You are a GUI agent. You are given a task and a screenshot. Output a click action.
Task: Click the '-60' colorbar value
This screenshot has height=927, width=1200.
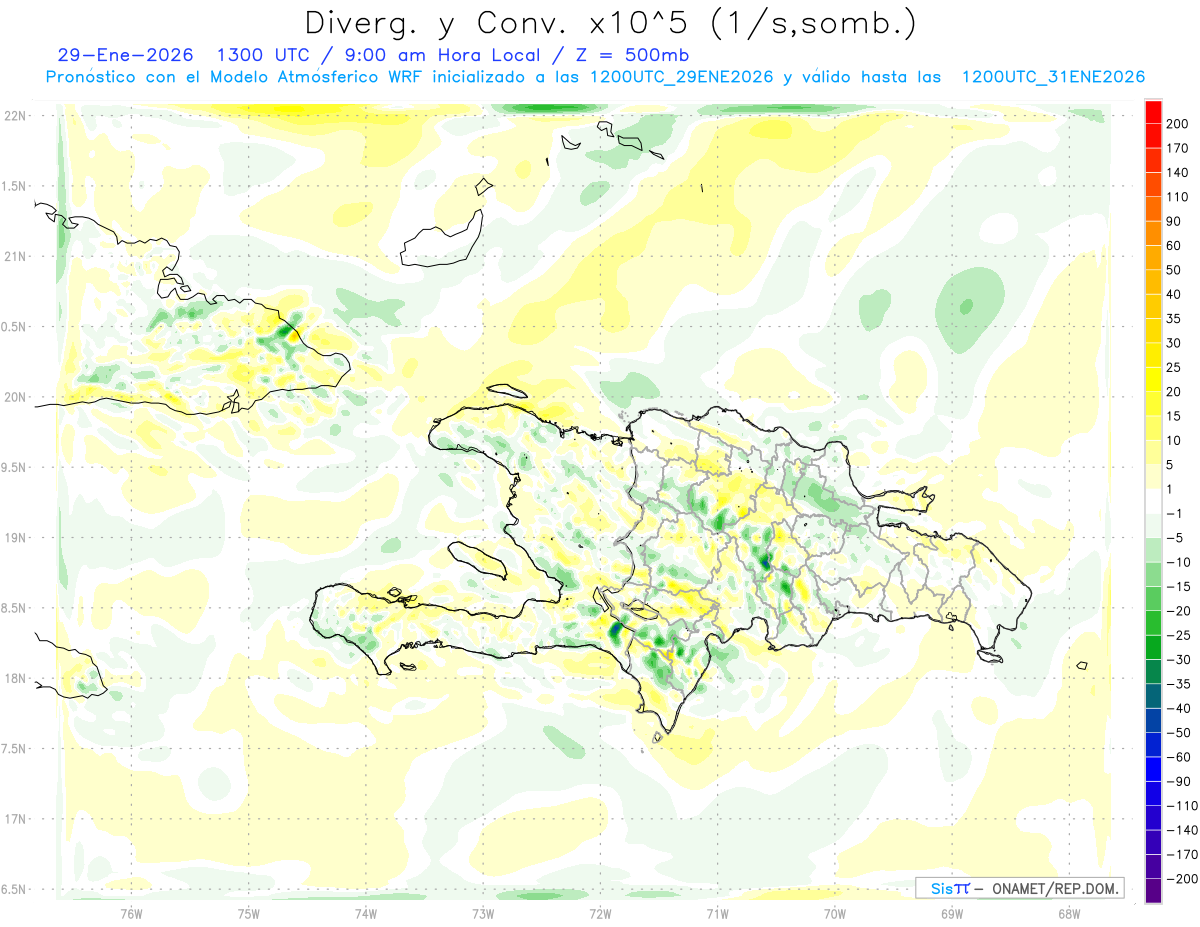pos(1179,757)
